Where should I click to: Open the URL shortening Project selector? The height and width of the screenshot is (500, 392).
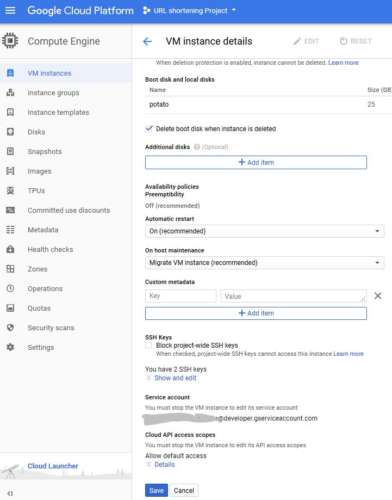click(x=189, y=11)
